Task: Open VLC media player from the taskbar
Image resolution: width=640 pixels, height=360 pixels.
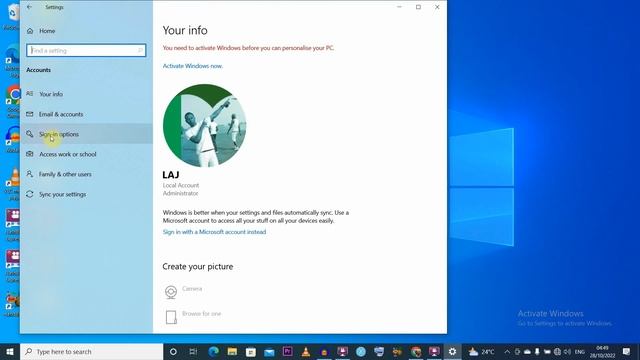Action: 306,351
